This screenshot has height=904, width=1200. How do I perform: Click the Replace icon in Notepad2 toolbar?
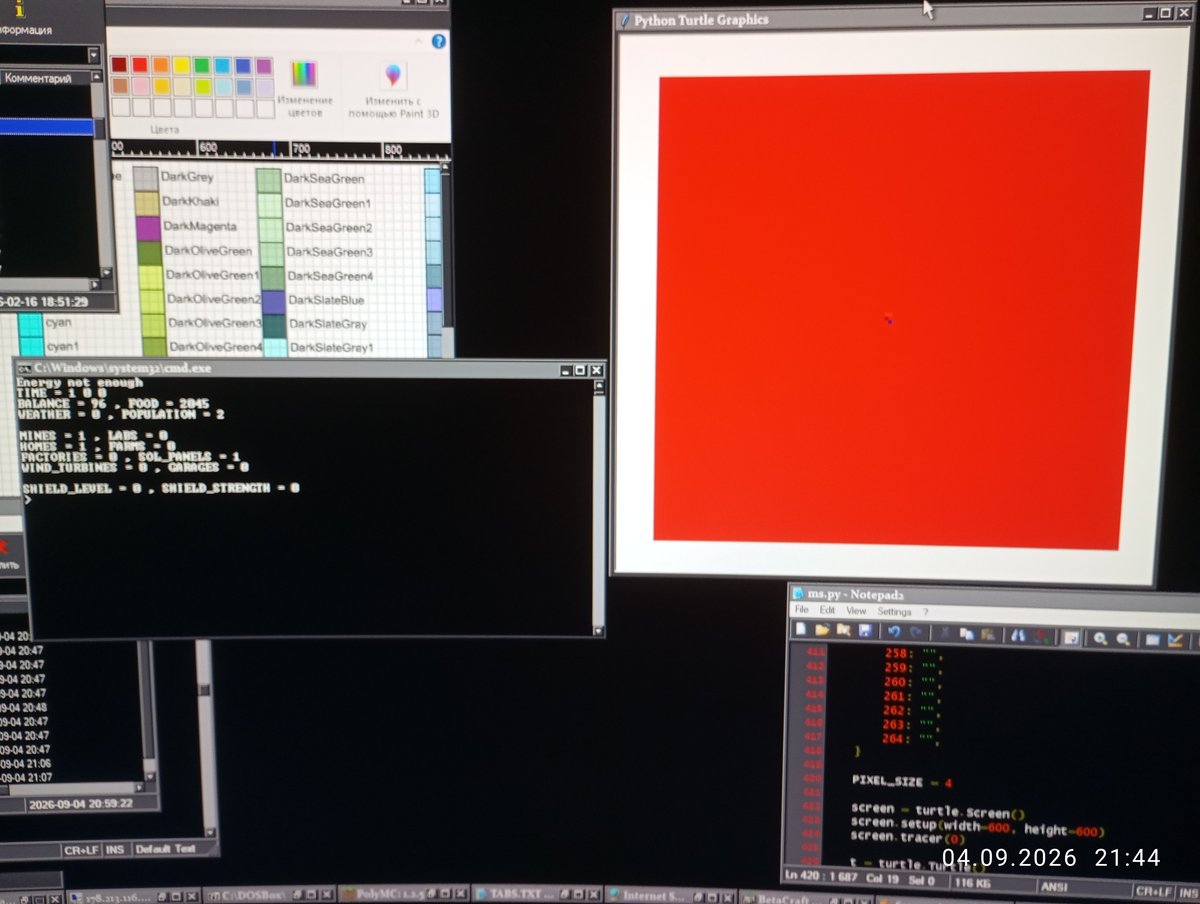click(x=1041, y=636)
